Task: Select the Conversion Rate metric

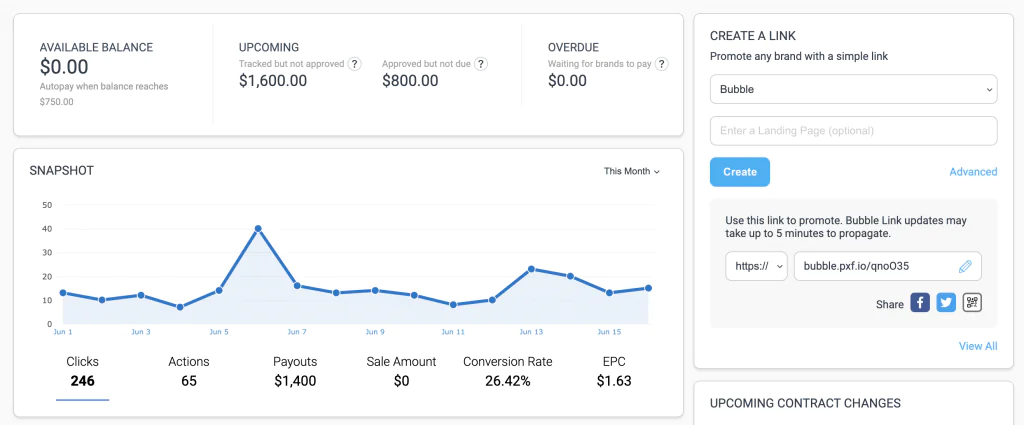Action: [507, 371]
